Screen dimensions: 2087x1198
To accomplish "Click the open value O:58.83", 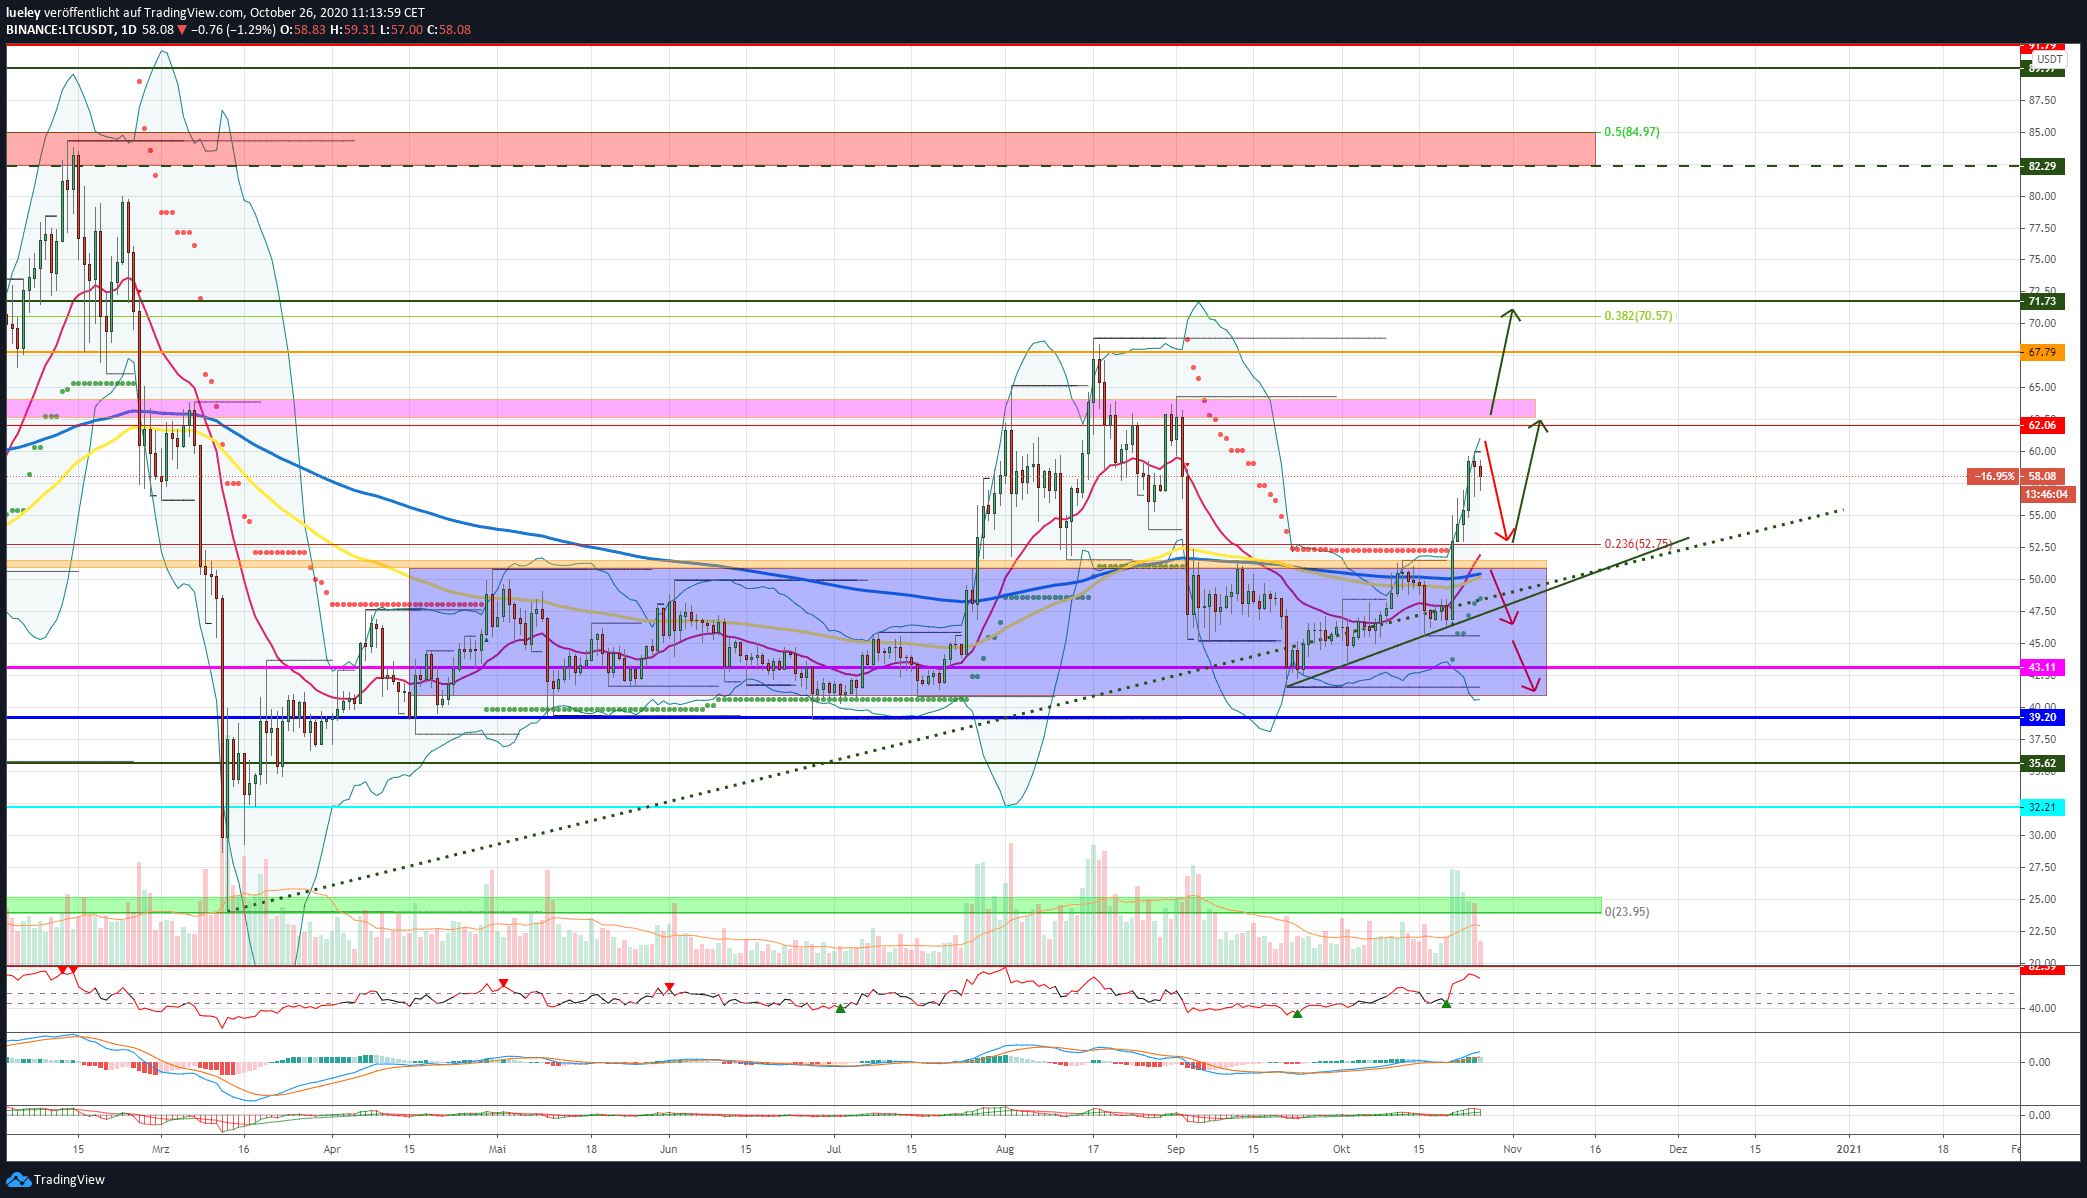I will pos(303,30).
